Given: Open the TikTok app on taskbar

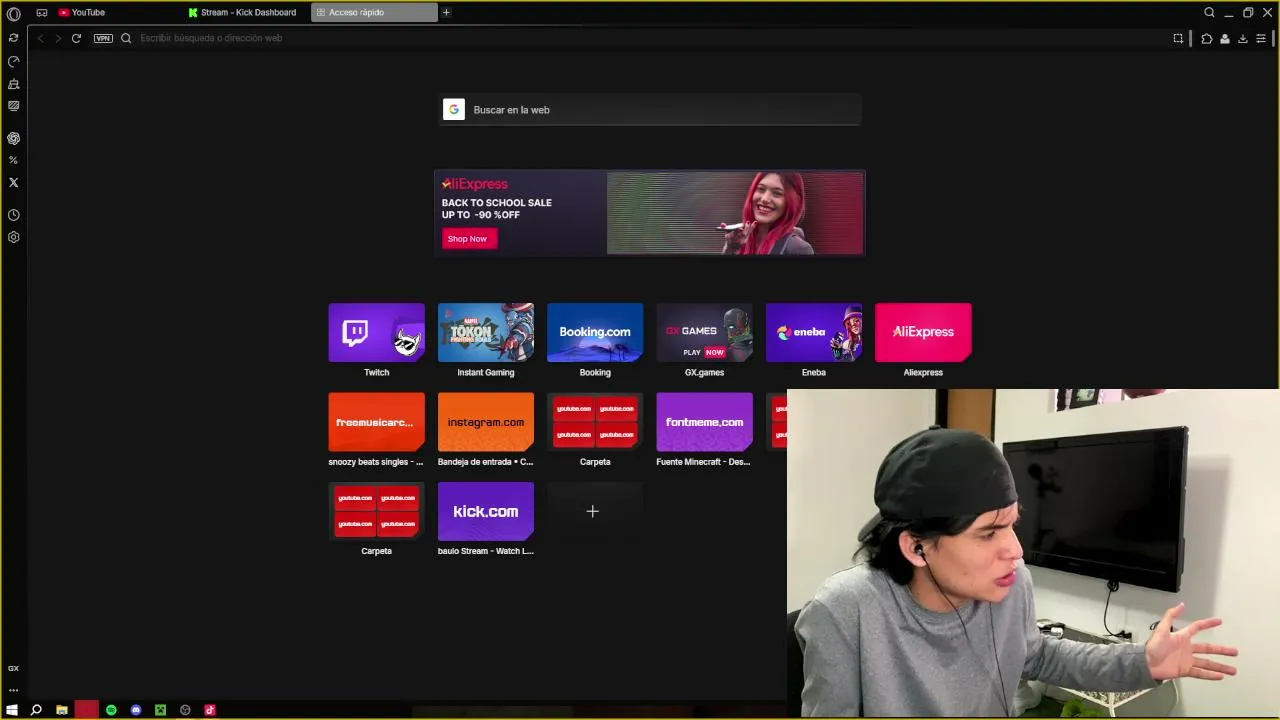Looking at the screenshot, I should coord(210,710).
